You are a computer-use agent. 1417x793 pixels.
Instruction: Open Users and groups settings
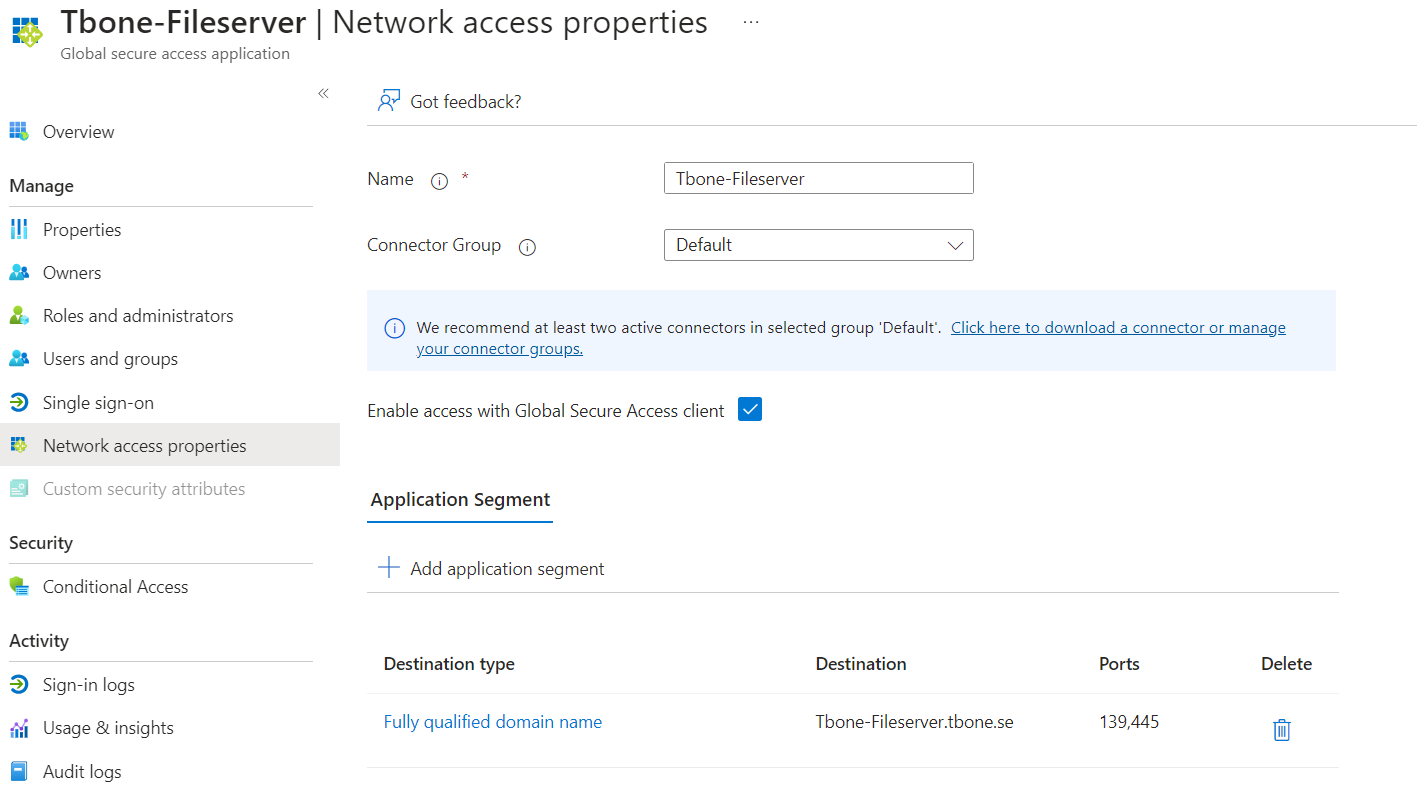tap(111, 358)
